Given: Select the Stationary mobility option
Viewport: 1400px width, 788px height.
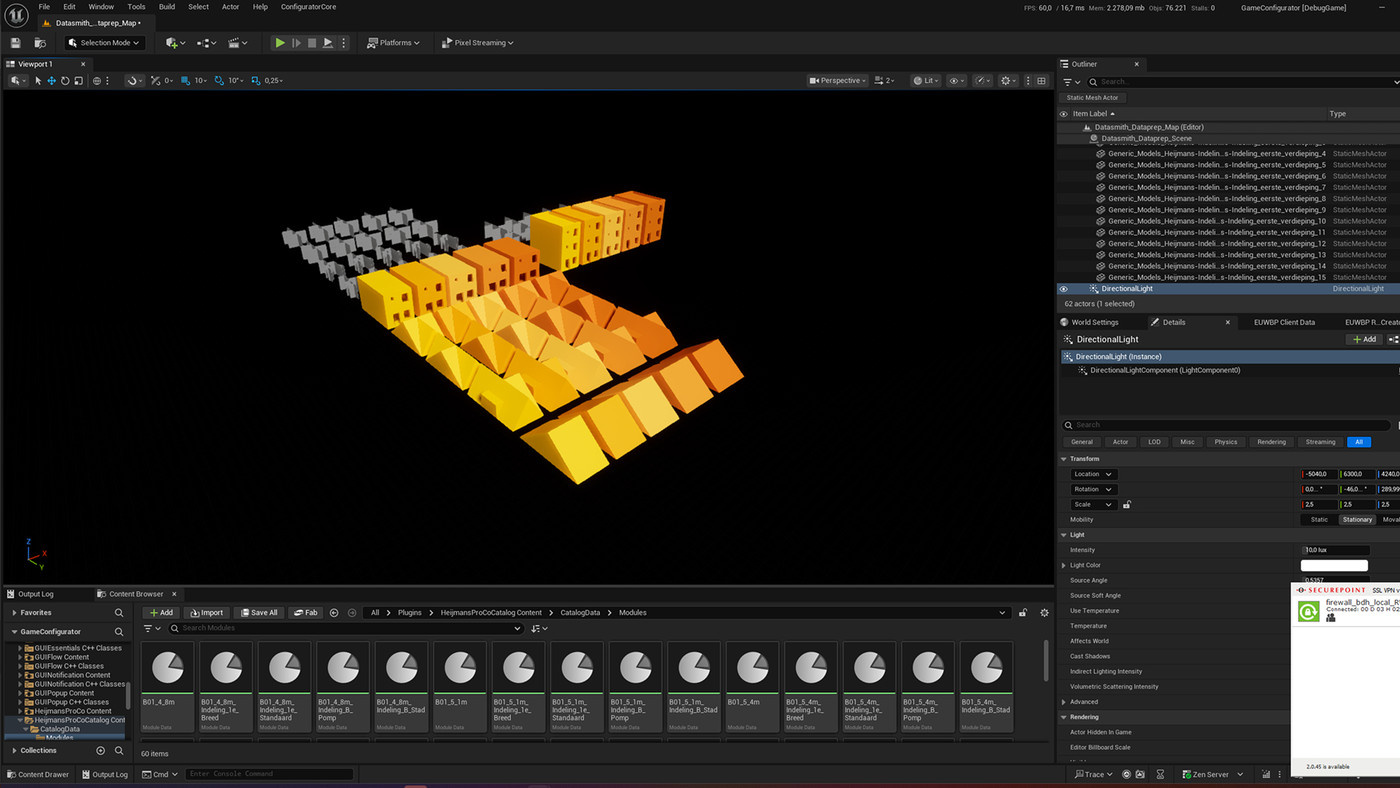Looking at the screenshot, I should [1357, 519].
